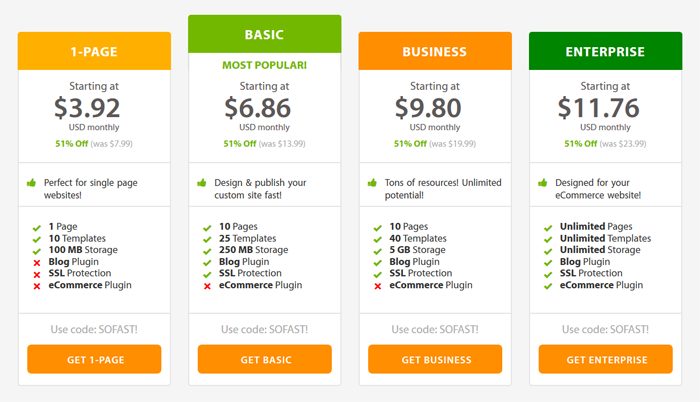Click green check beside Basic SSL Protection

(x=207, y=274)
